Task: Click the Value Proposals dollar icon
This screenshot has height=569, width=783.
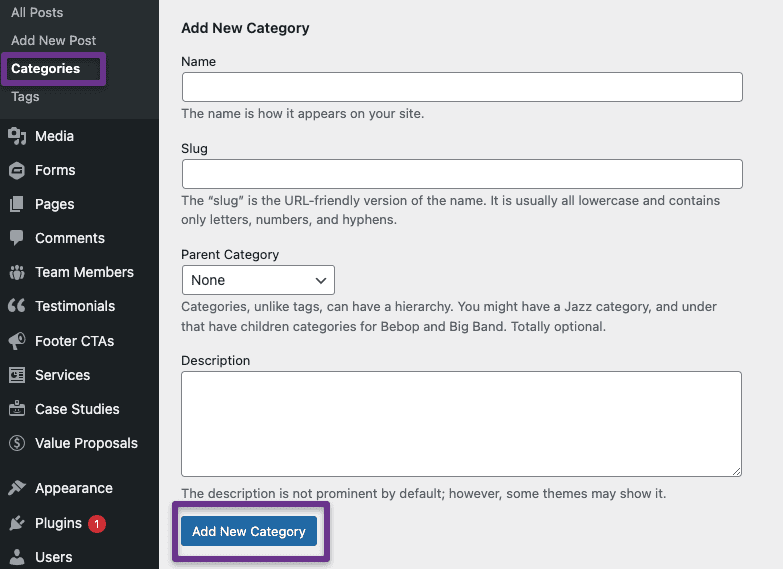Action: 16,443
